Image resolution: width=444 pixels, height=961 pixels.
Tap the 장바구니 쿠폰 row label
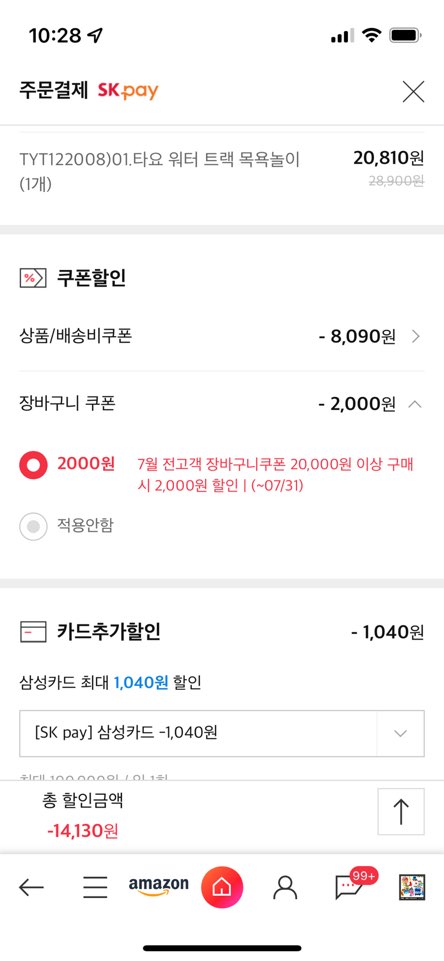point(67,403)
